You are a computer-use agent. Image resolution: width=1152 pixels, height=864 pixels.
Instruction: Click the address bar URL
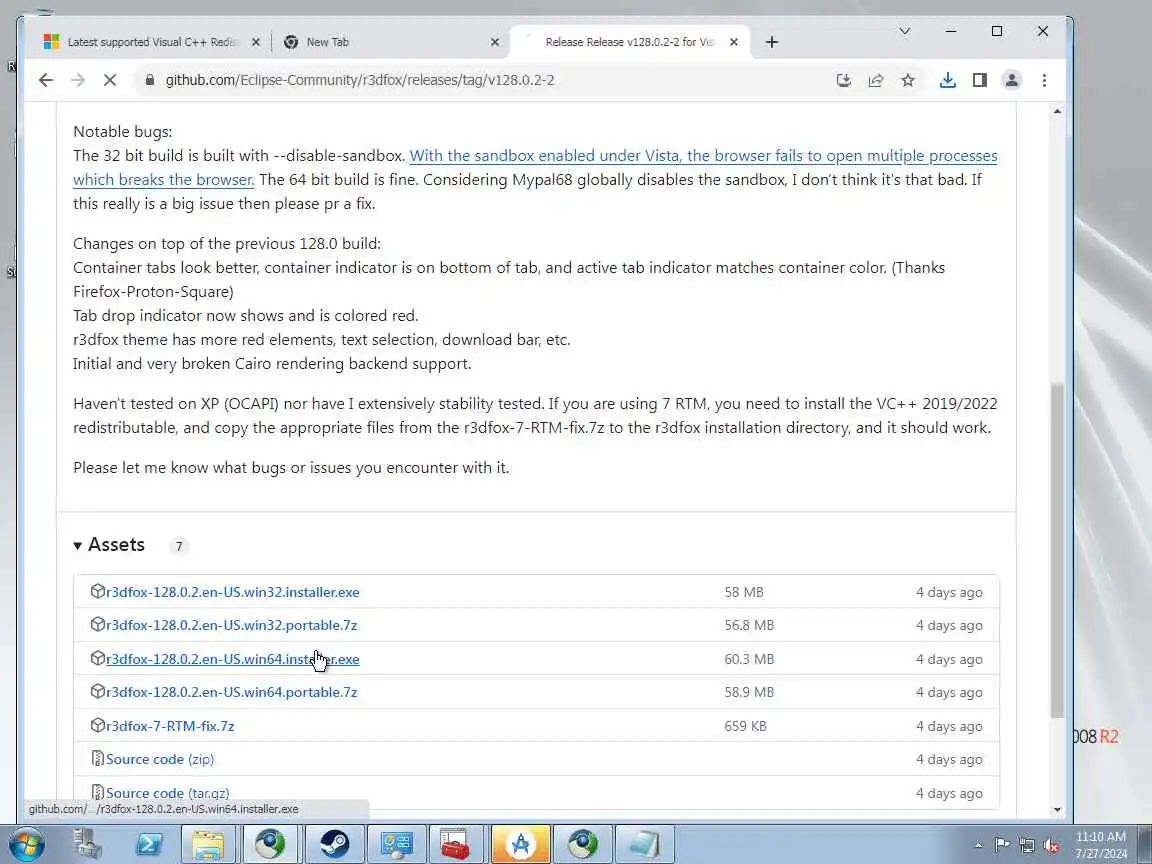tap(359, 80)
